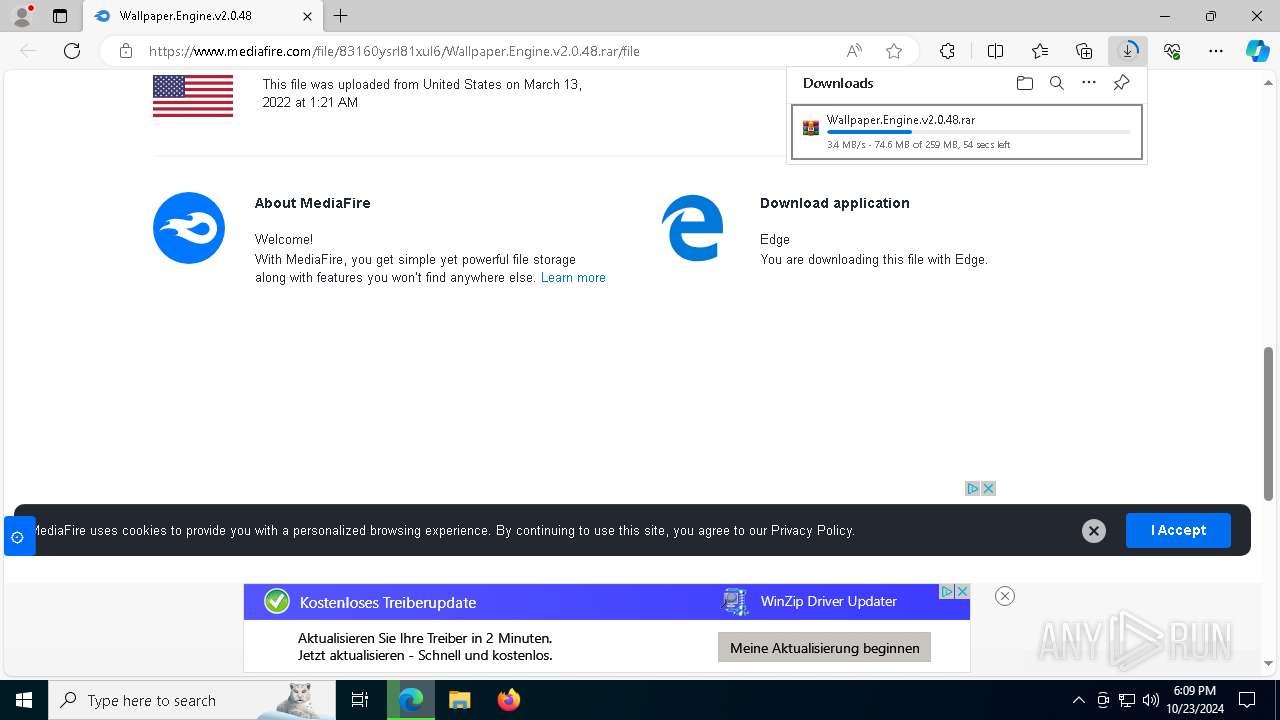Click the download progress bar
The height and width of the screenshot is (720, 1280).
pos(978,132)
